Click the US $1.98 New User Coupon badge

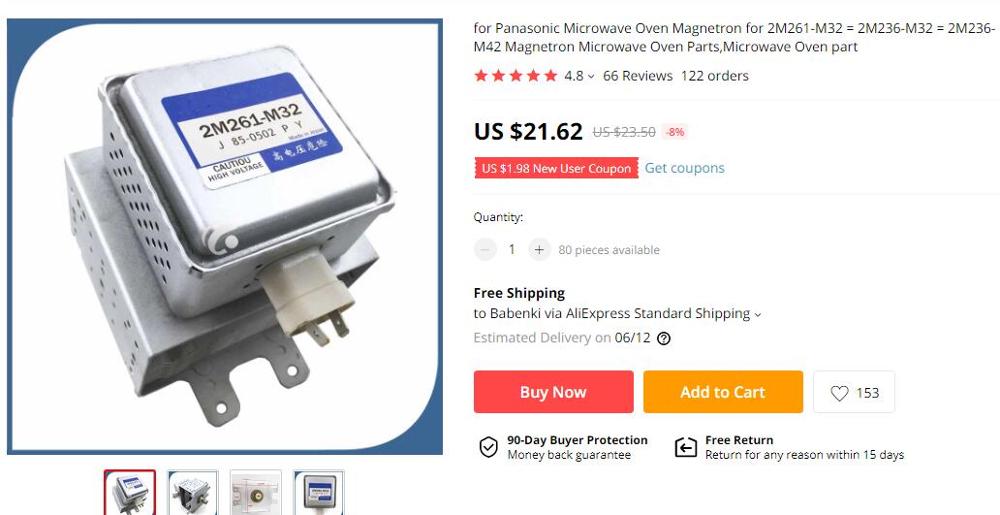pyautogui.click(x=556, y=168)
